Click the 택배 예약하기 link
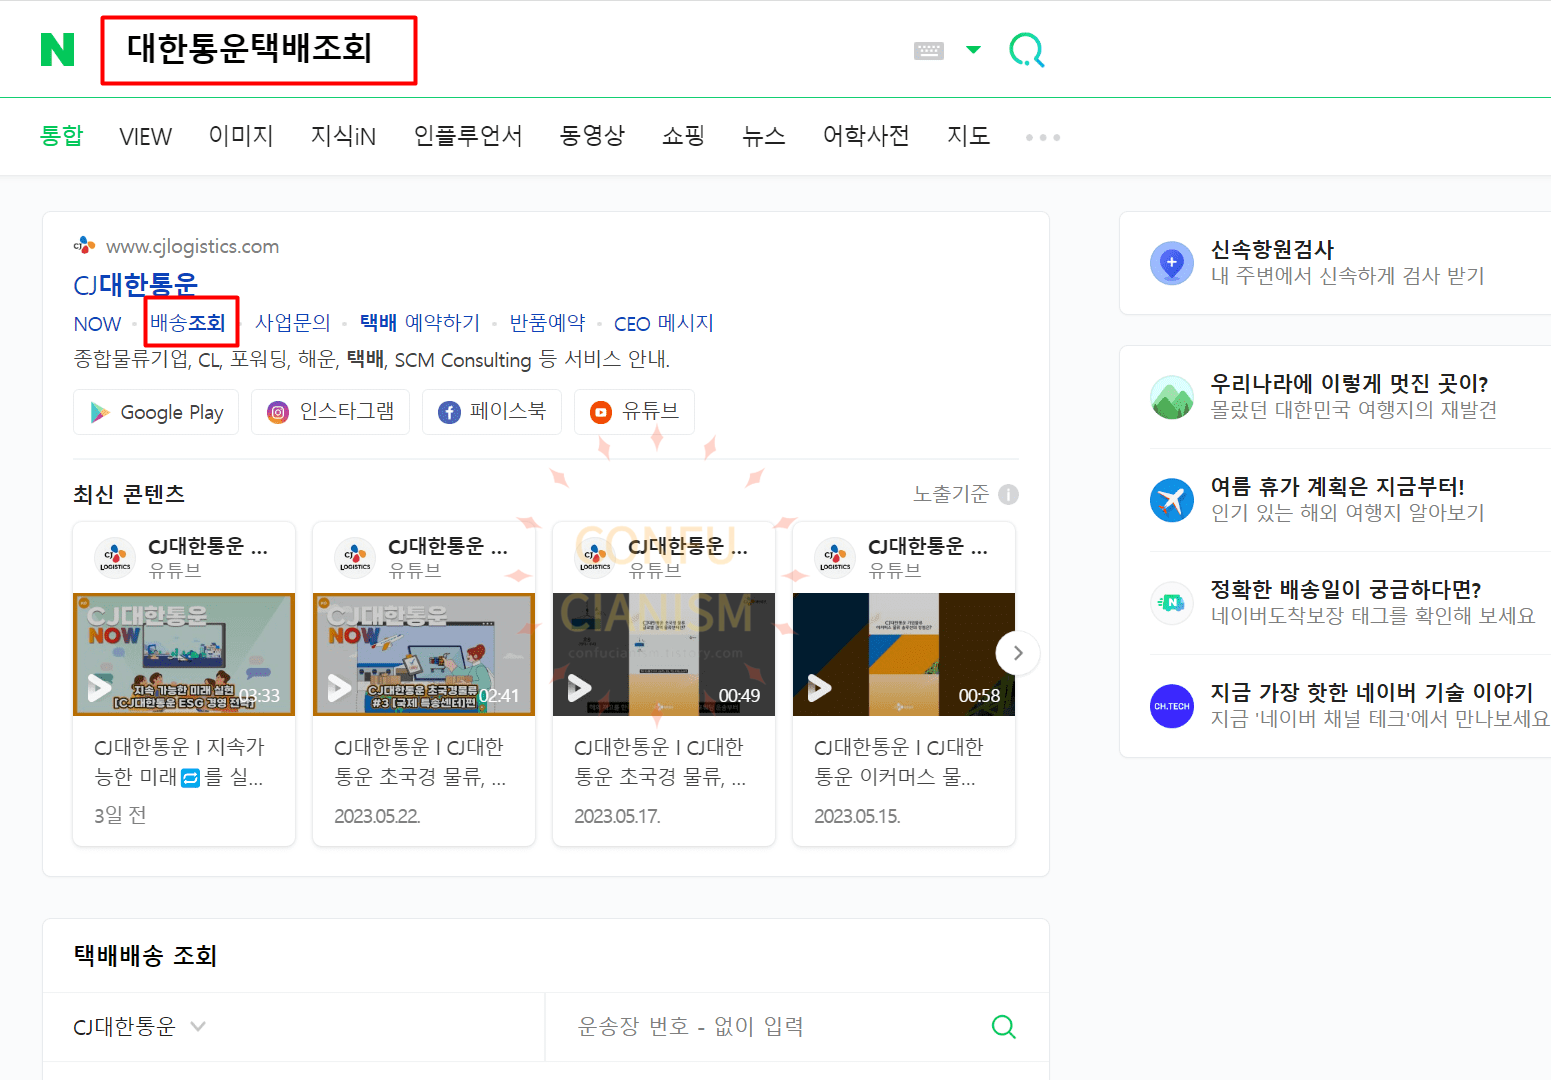 (420, 323)
